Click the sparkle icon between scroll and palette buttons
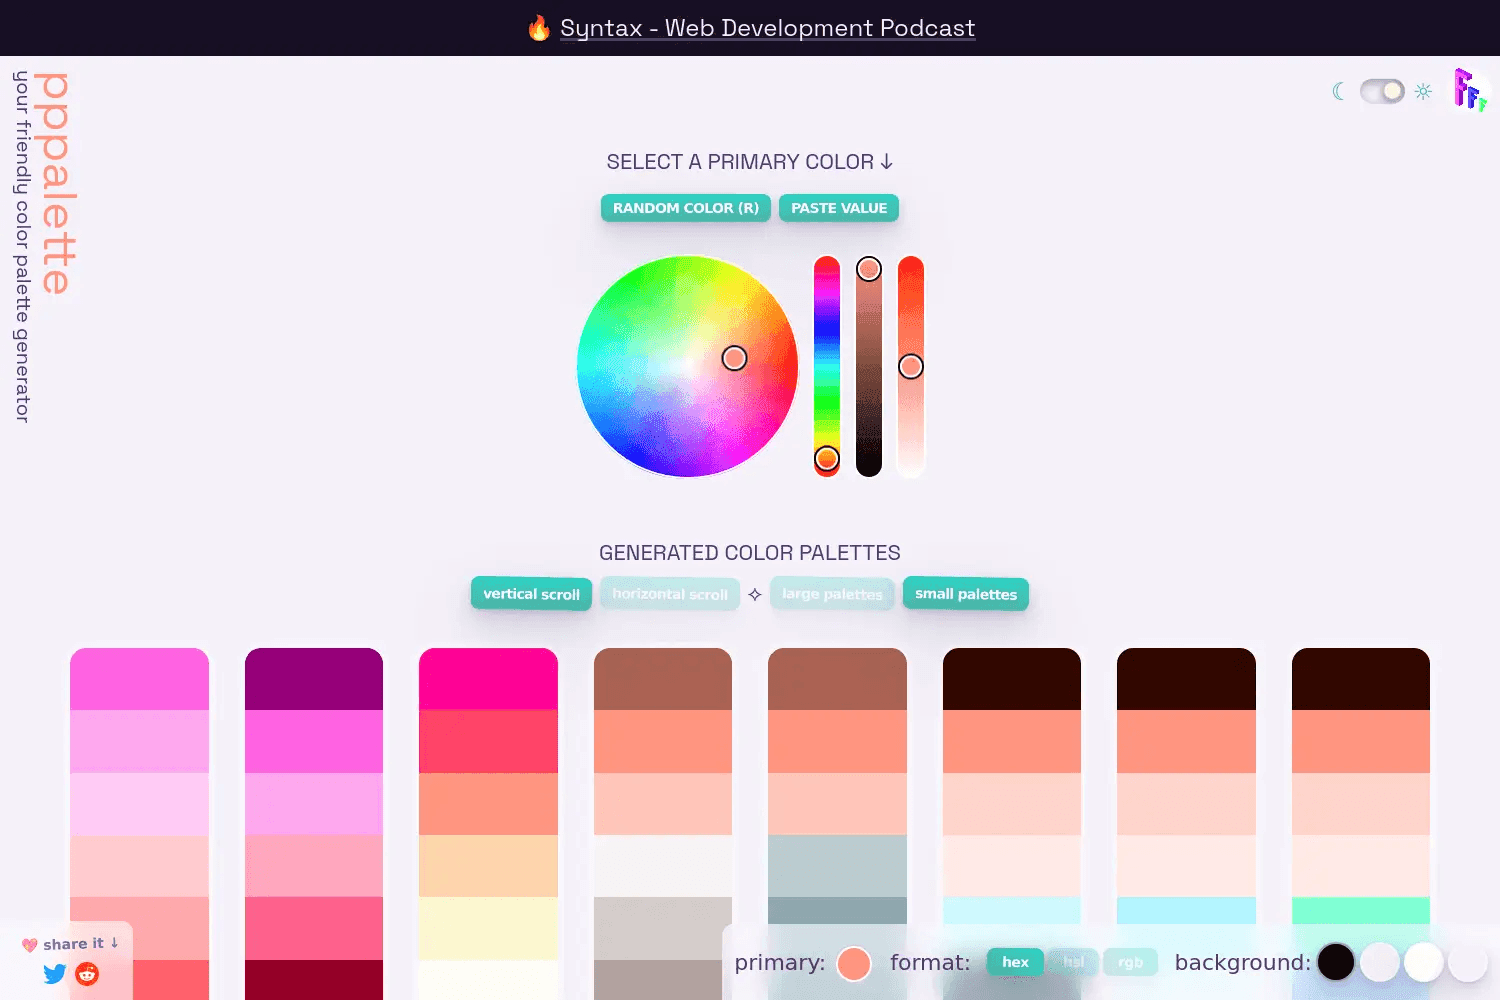 pos(755,594)
